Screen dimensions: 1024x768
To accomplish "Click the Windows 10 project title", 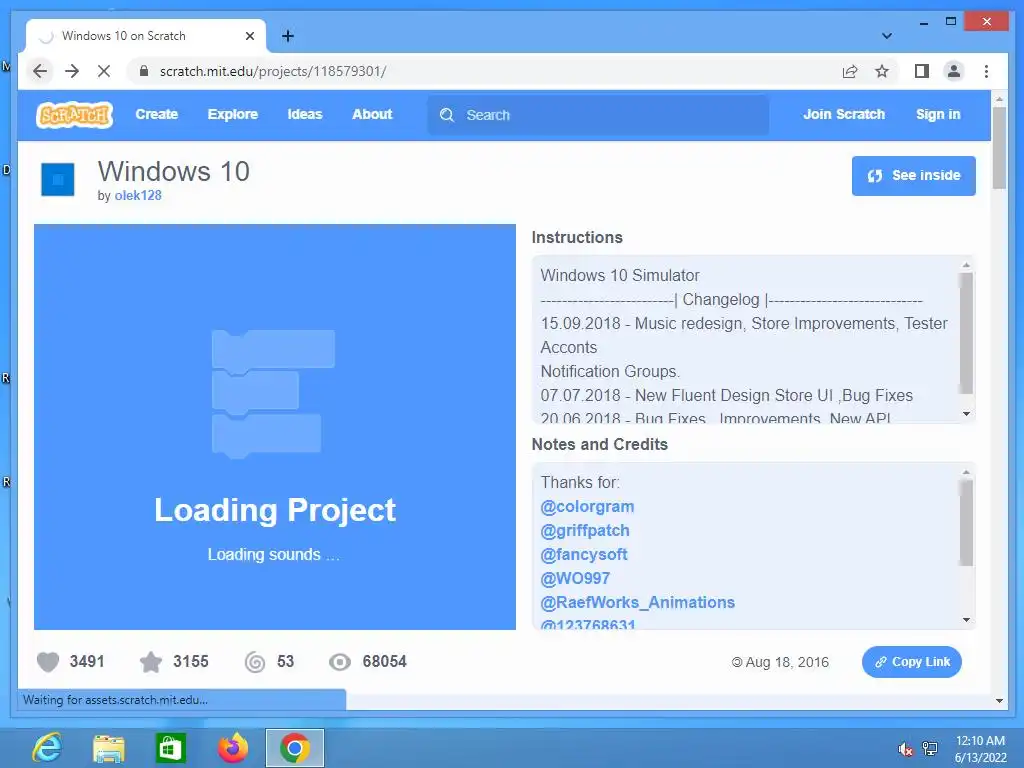I will click(174, 172).
